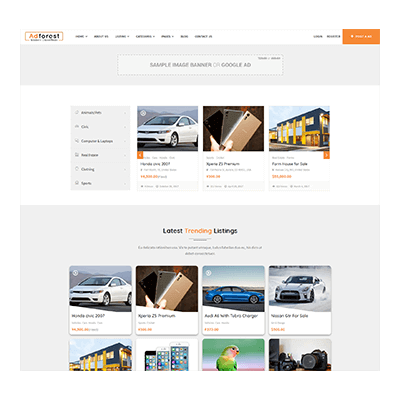Image resolution: width=400 pixels, height=400 pixels.
Task: Click the Real Estate category icon
Action: [77, 155]
